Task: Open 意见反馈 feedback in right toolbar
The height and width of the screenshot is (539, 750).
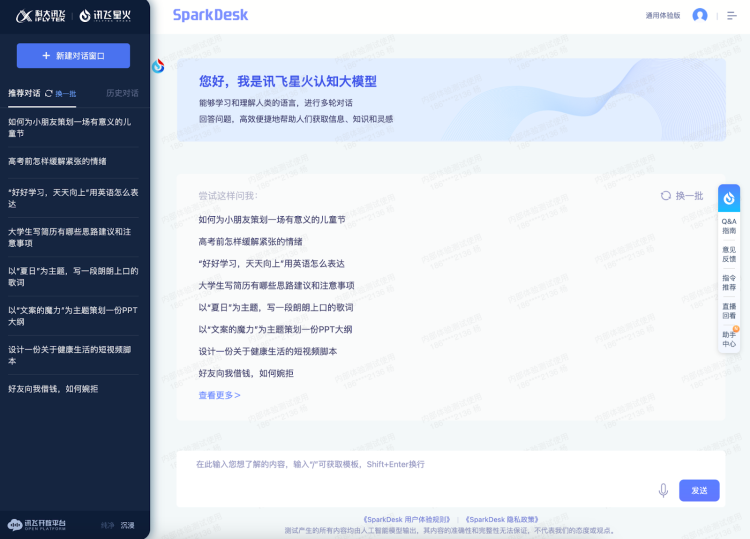Action: pos(729,254)
